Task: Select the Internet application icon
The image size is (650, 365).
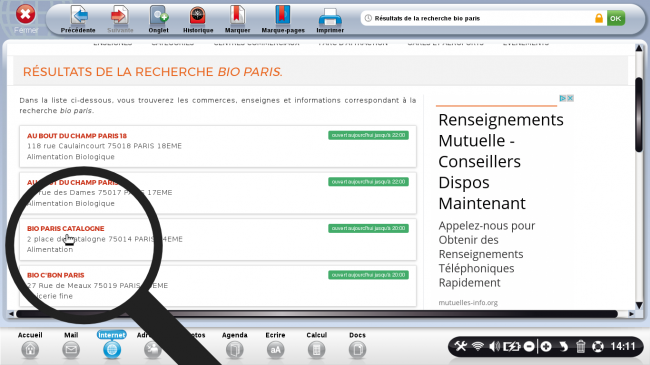Action: click(112, 345)
